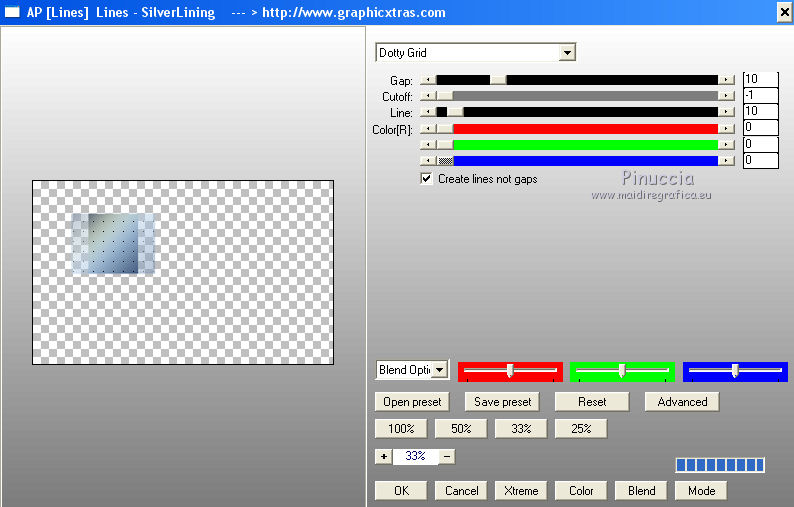Uncheck Create lines not gaps
The image size is (794, 507).
426,179
